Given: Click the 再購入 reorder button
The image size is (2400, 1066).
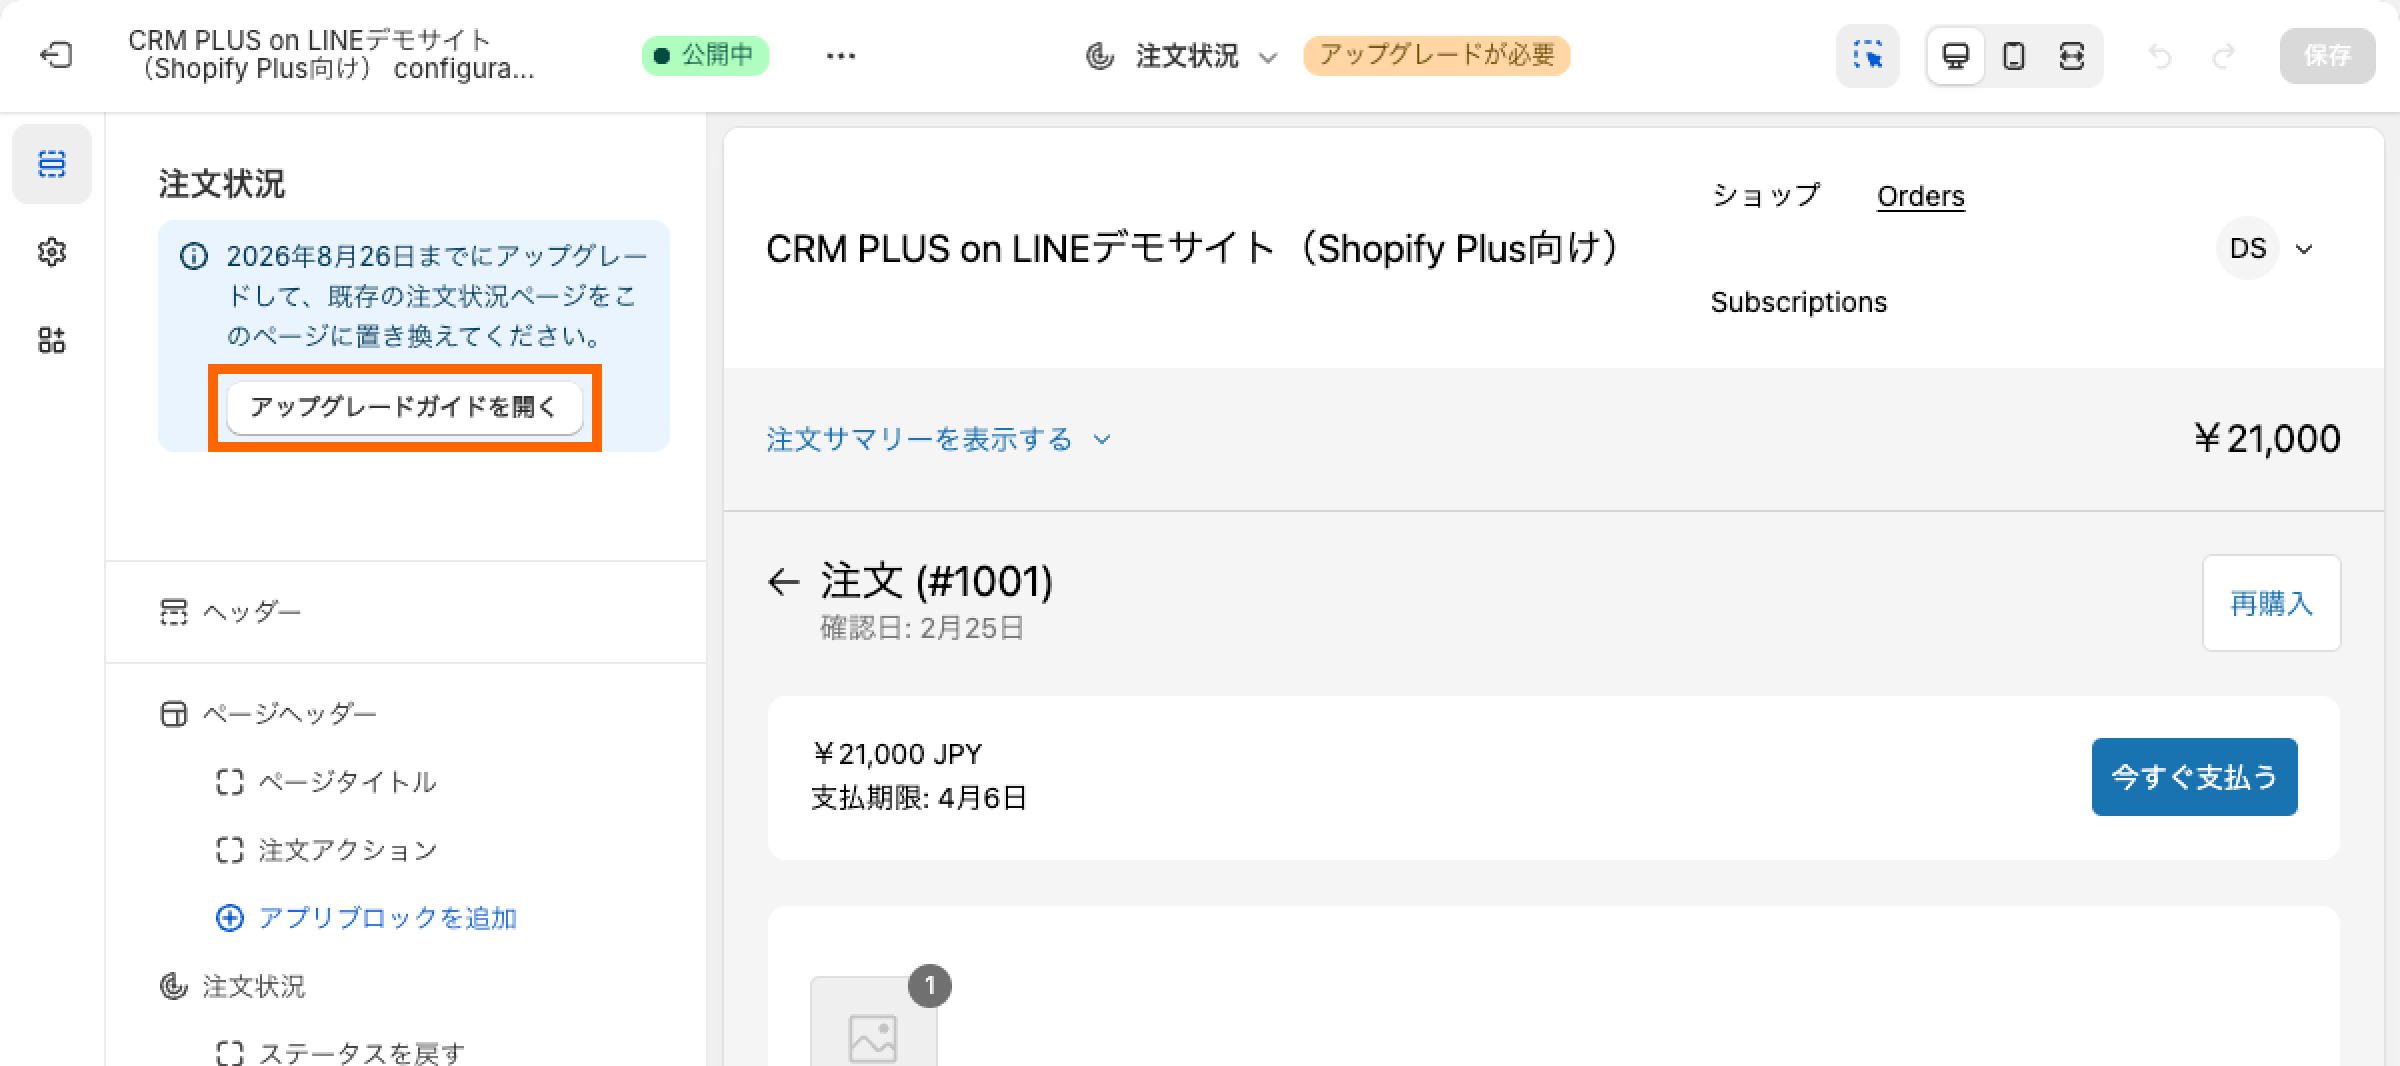Looking at the screenshot, I should point(2271,603).
